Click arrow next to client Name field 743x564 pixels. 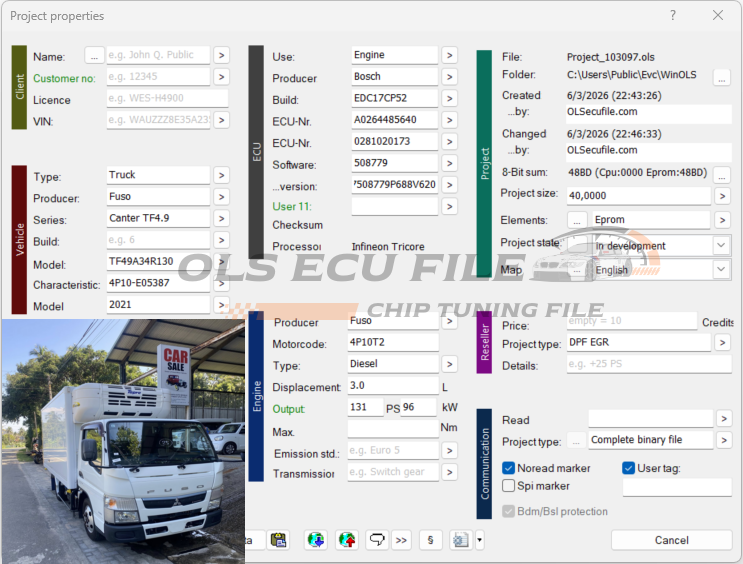click(x=221, y=55)
